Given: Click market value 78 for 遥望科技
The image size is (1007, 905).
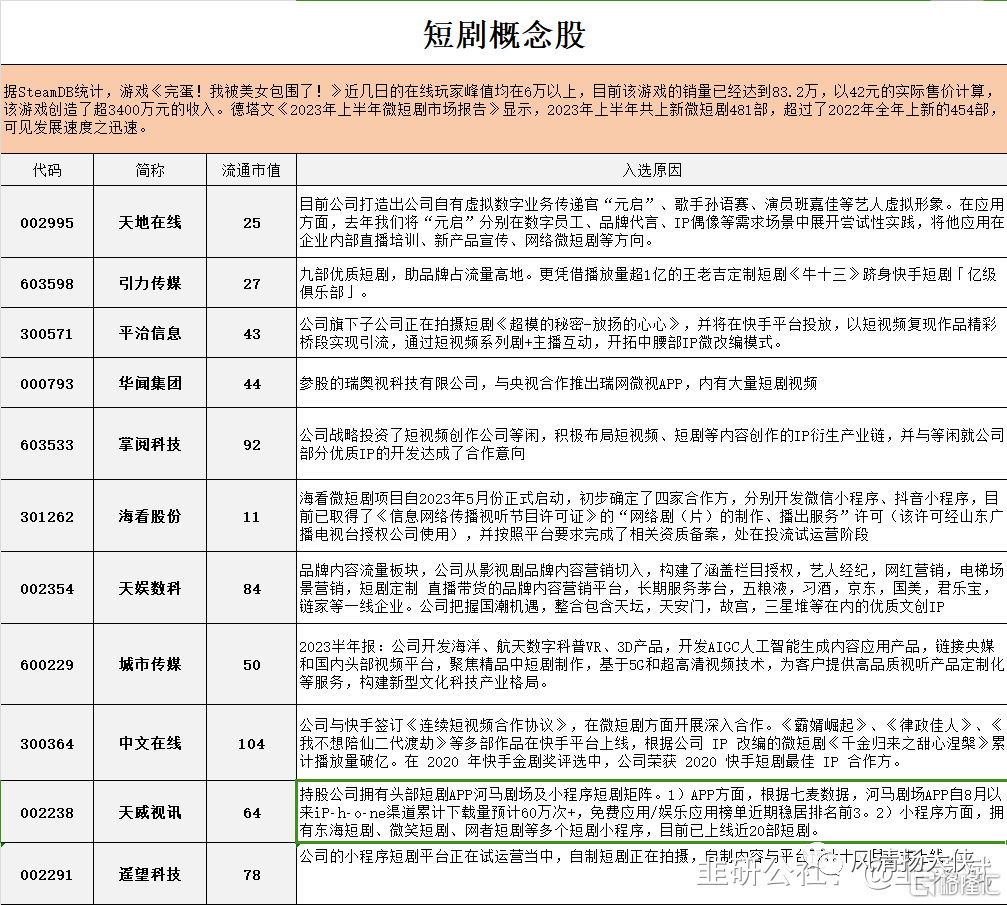Looking at the screenshot, I should pyautogui.click(x=252, y=875).
